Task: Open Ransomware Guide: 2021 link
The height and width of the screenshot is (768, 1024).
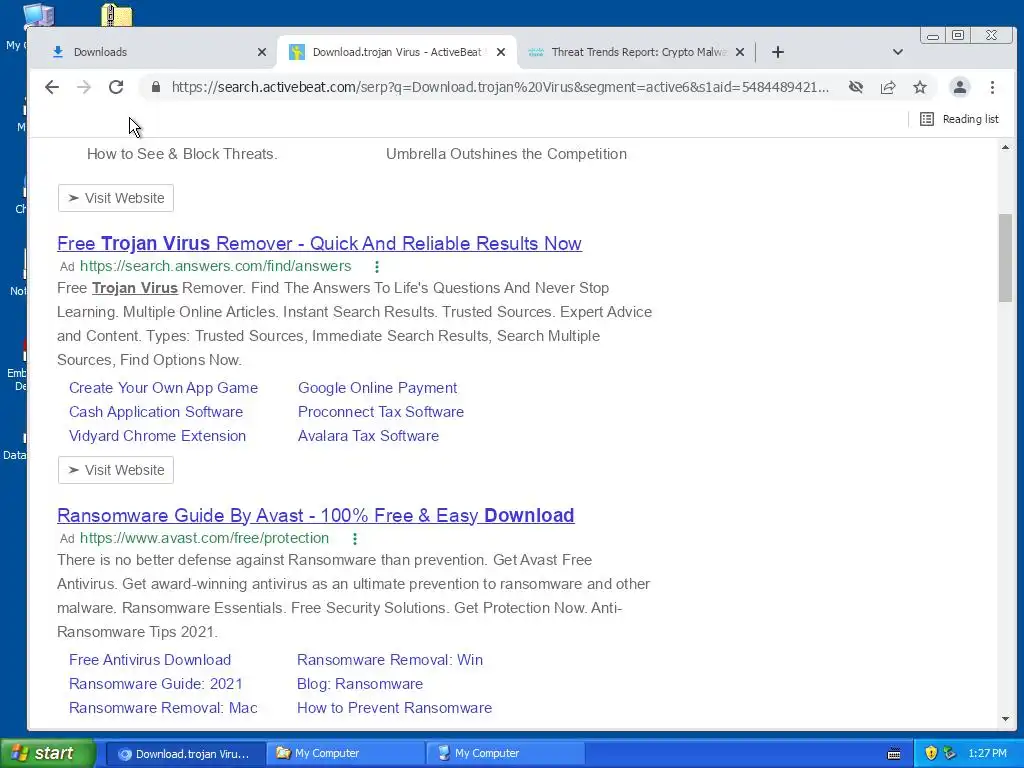Action: pyautogui.click(x=155, y=684)
